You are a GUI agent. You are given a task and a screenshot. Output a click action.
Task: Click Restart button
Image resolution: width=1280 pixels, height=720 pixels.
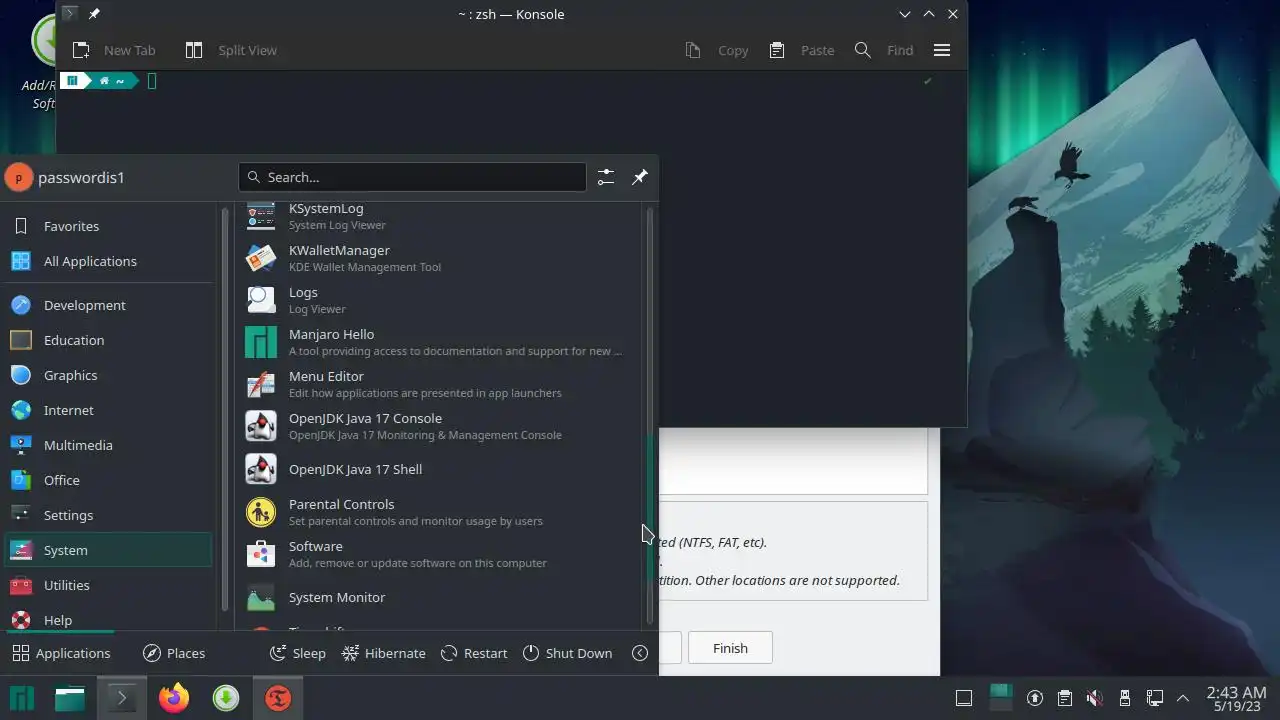(x=474, y=653)
